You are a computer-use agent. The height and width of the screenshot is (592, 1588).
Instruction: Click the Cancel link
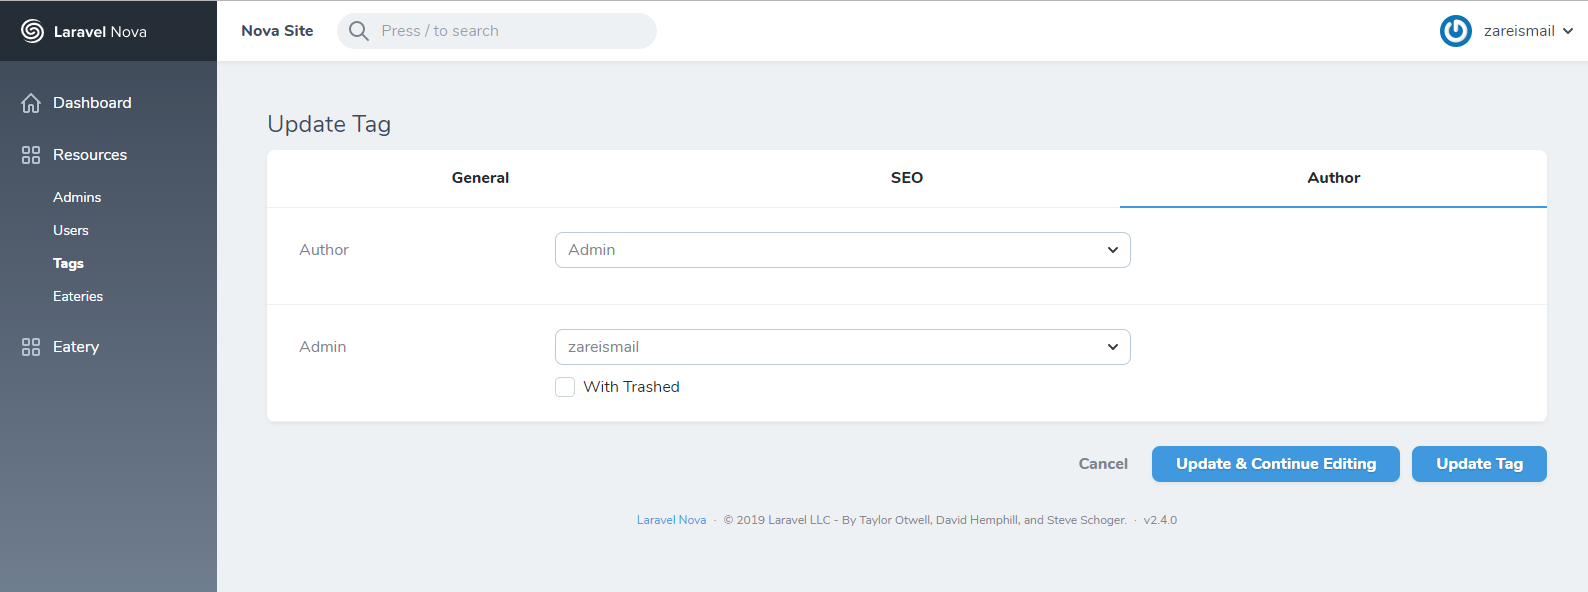(1103, 464)
